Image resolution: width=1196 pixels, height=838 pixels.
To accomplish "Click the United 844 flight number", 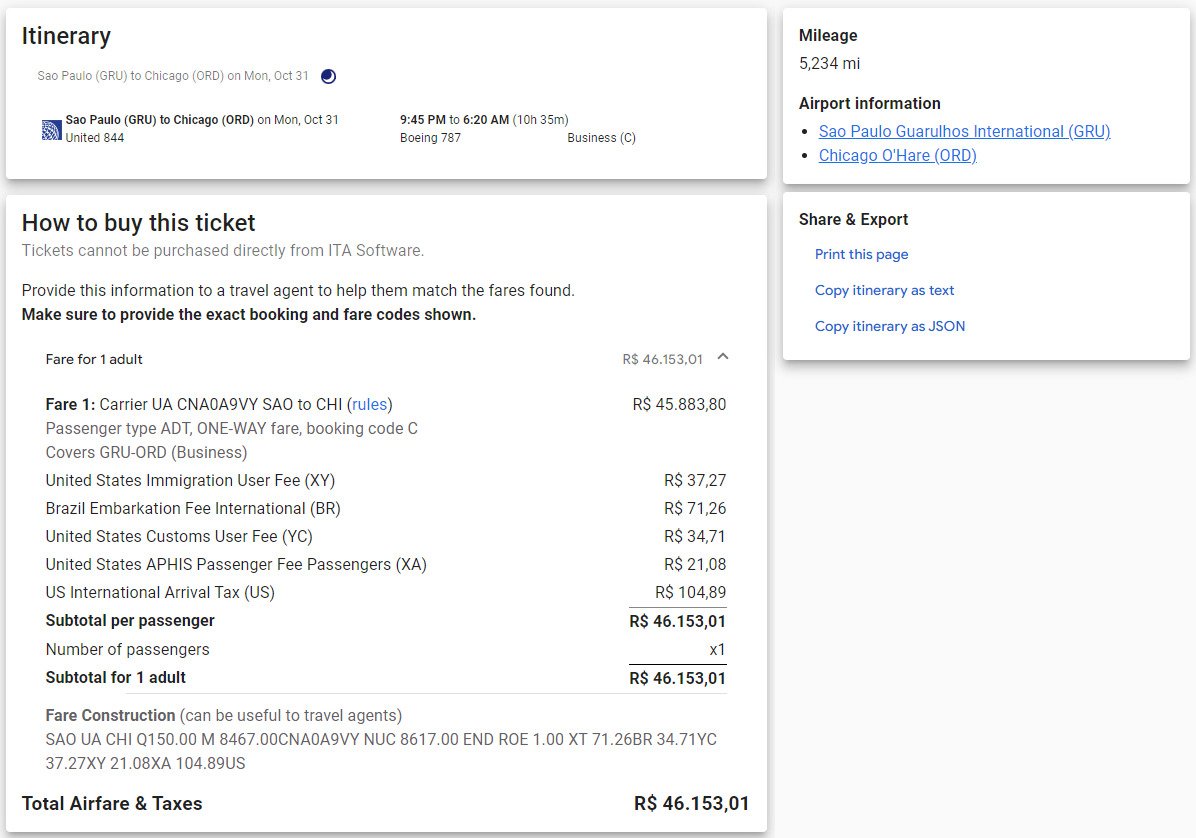I will point(95,138).
